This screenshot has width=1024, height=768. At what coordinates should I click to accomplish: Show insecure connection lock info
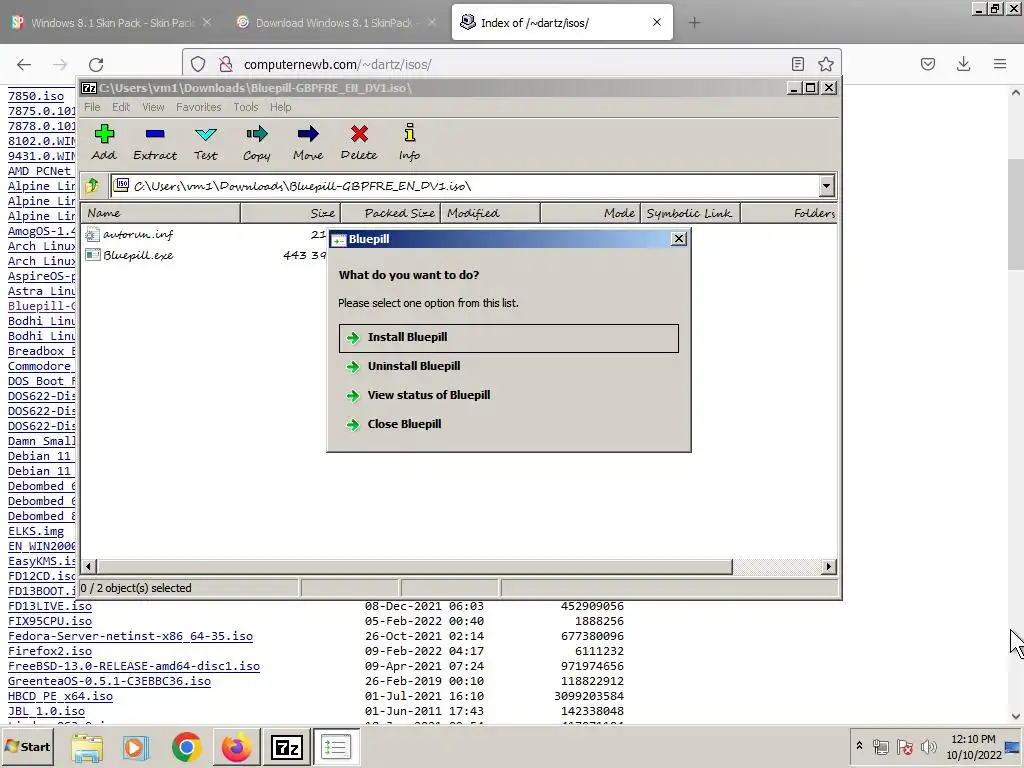coord(226,64)
